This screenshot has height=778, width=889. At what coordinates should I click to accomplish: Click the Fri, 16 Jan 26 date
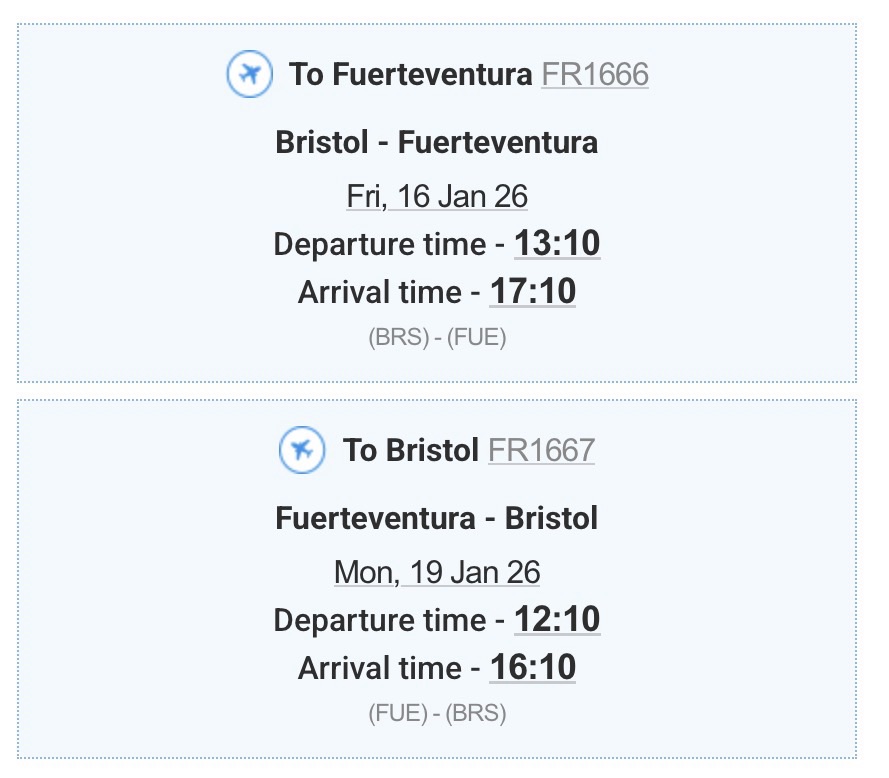(x=437, y=196)
